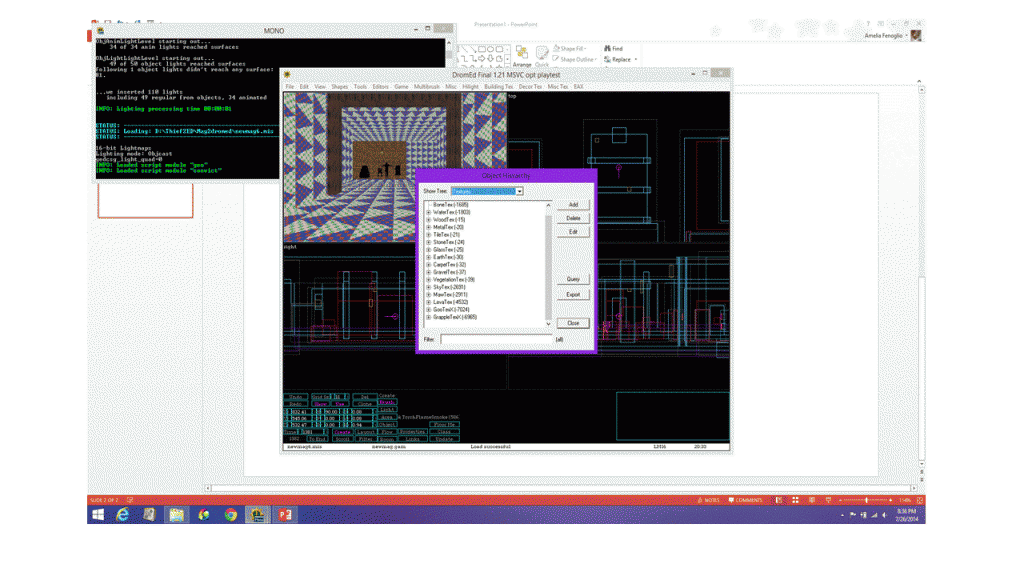Click the Add button in Object Hierarchy
1024x576 pixels.
click(x=573, y=205)
